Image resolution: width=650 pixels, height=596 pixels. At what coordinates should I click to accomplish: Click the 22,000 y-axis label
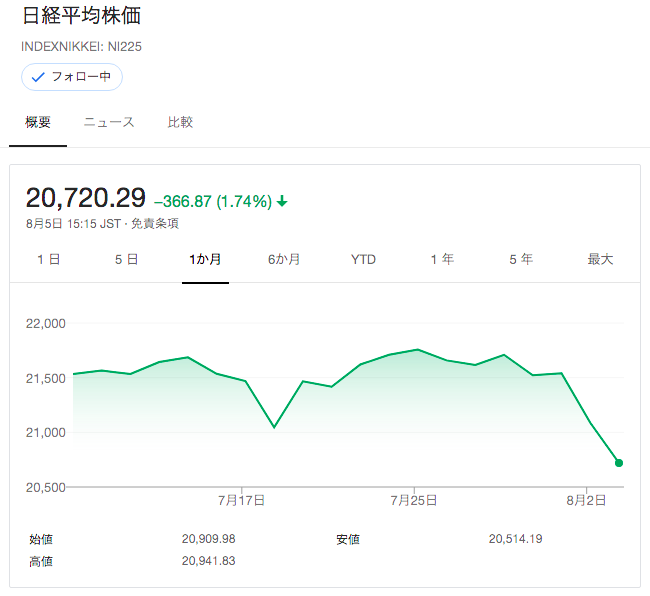46,324
